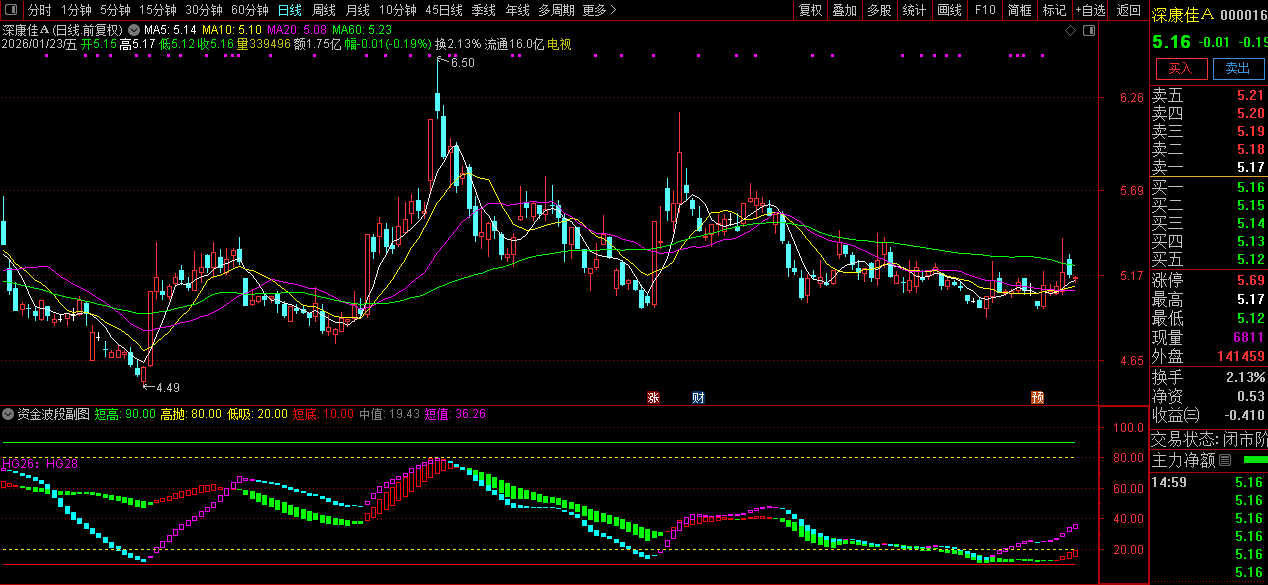Click the 6.50 high price label
Viewport: 1268px width, 585px height.
point(462,63)
